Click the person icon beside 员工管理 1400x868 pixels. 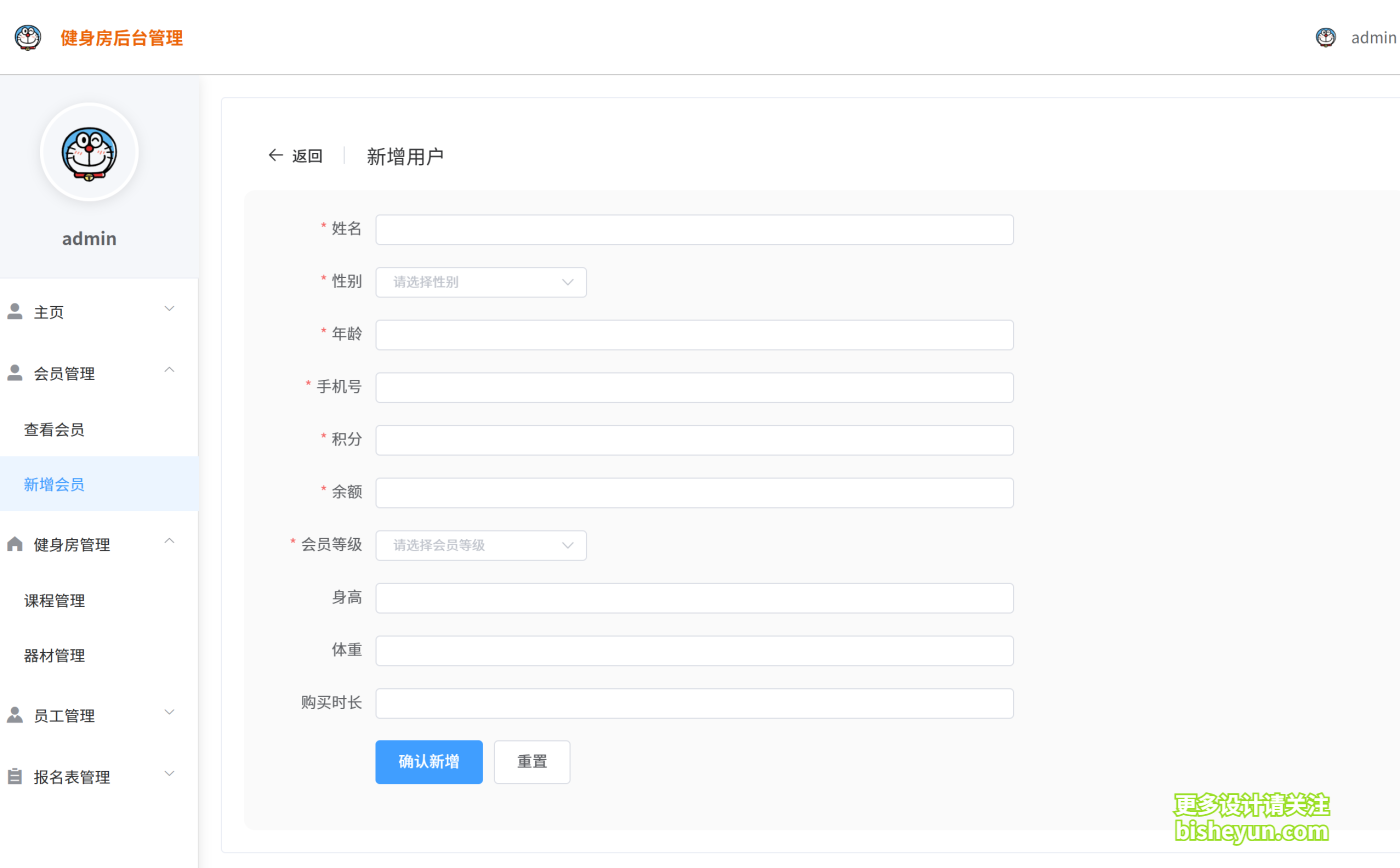coord(15,715)
